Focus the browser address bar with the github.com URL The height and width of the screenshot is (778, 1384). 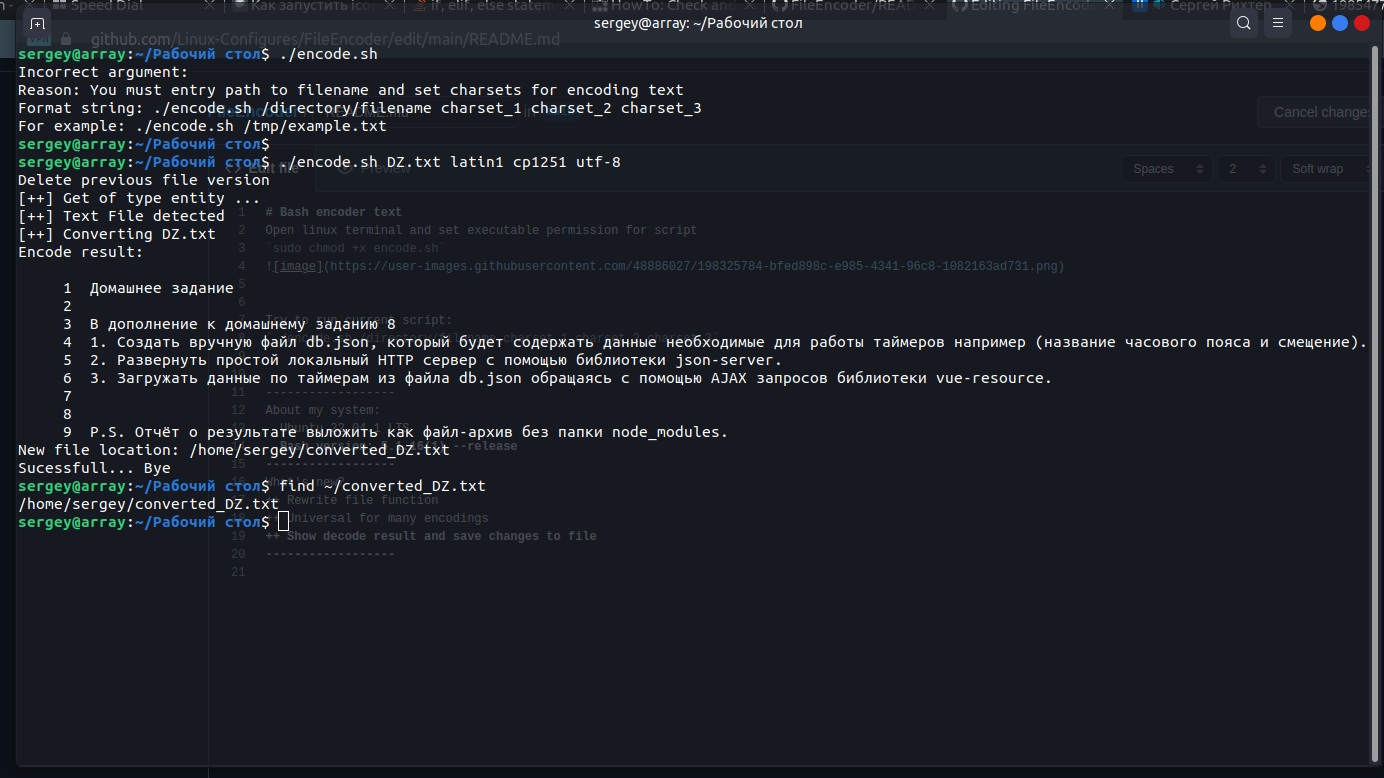pos(326,40)
